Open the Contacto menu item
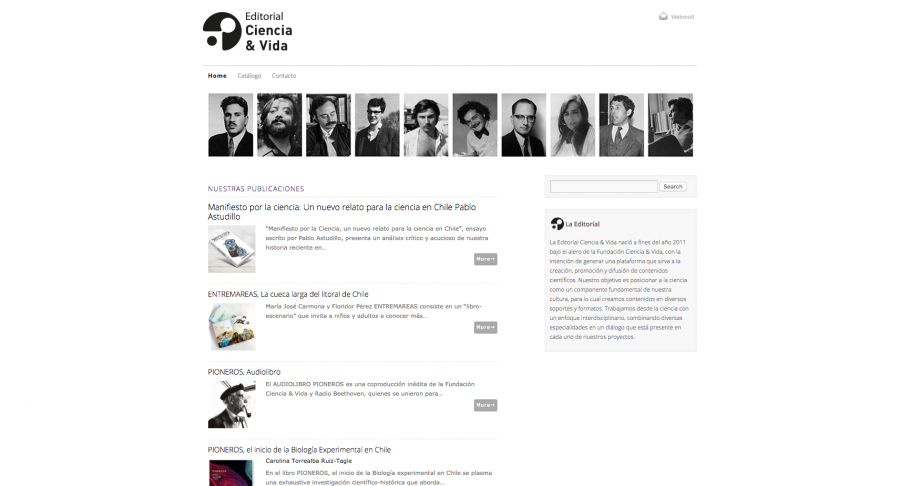 (284, 76)
